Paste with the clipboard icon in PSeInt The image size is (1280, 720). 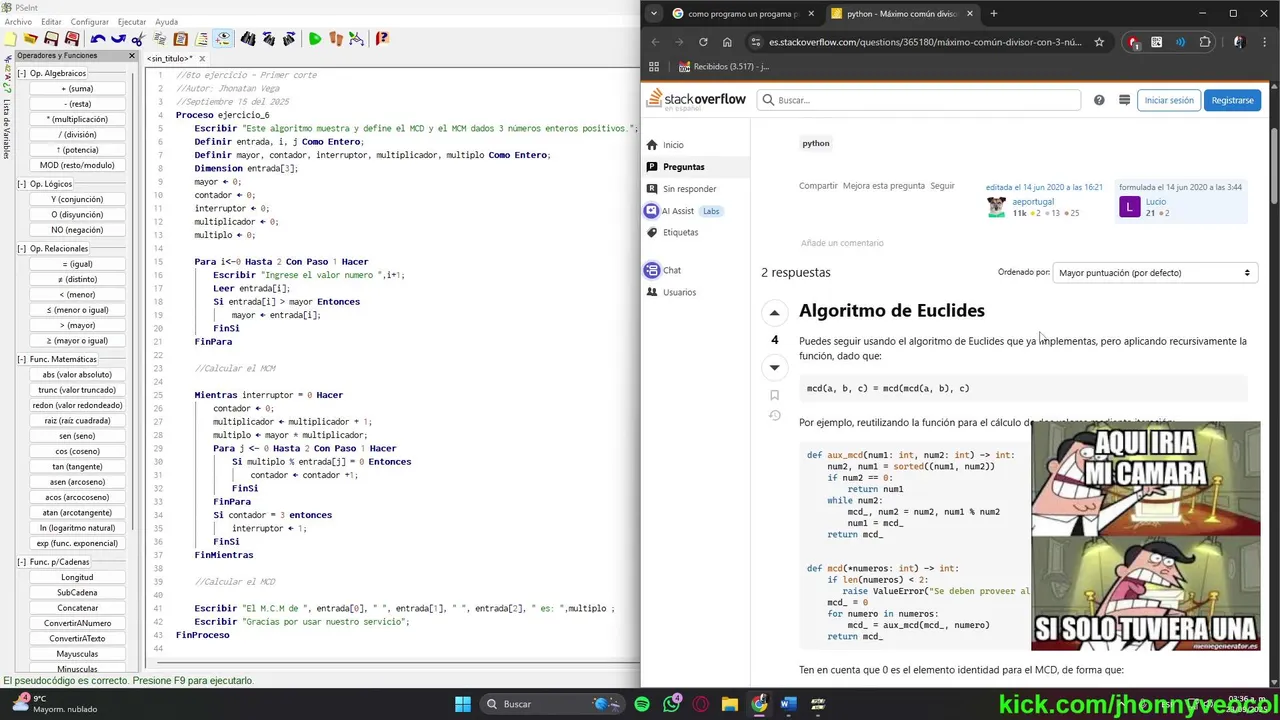pyautogui.click(x=181, y=39)
